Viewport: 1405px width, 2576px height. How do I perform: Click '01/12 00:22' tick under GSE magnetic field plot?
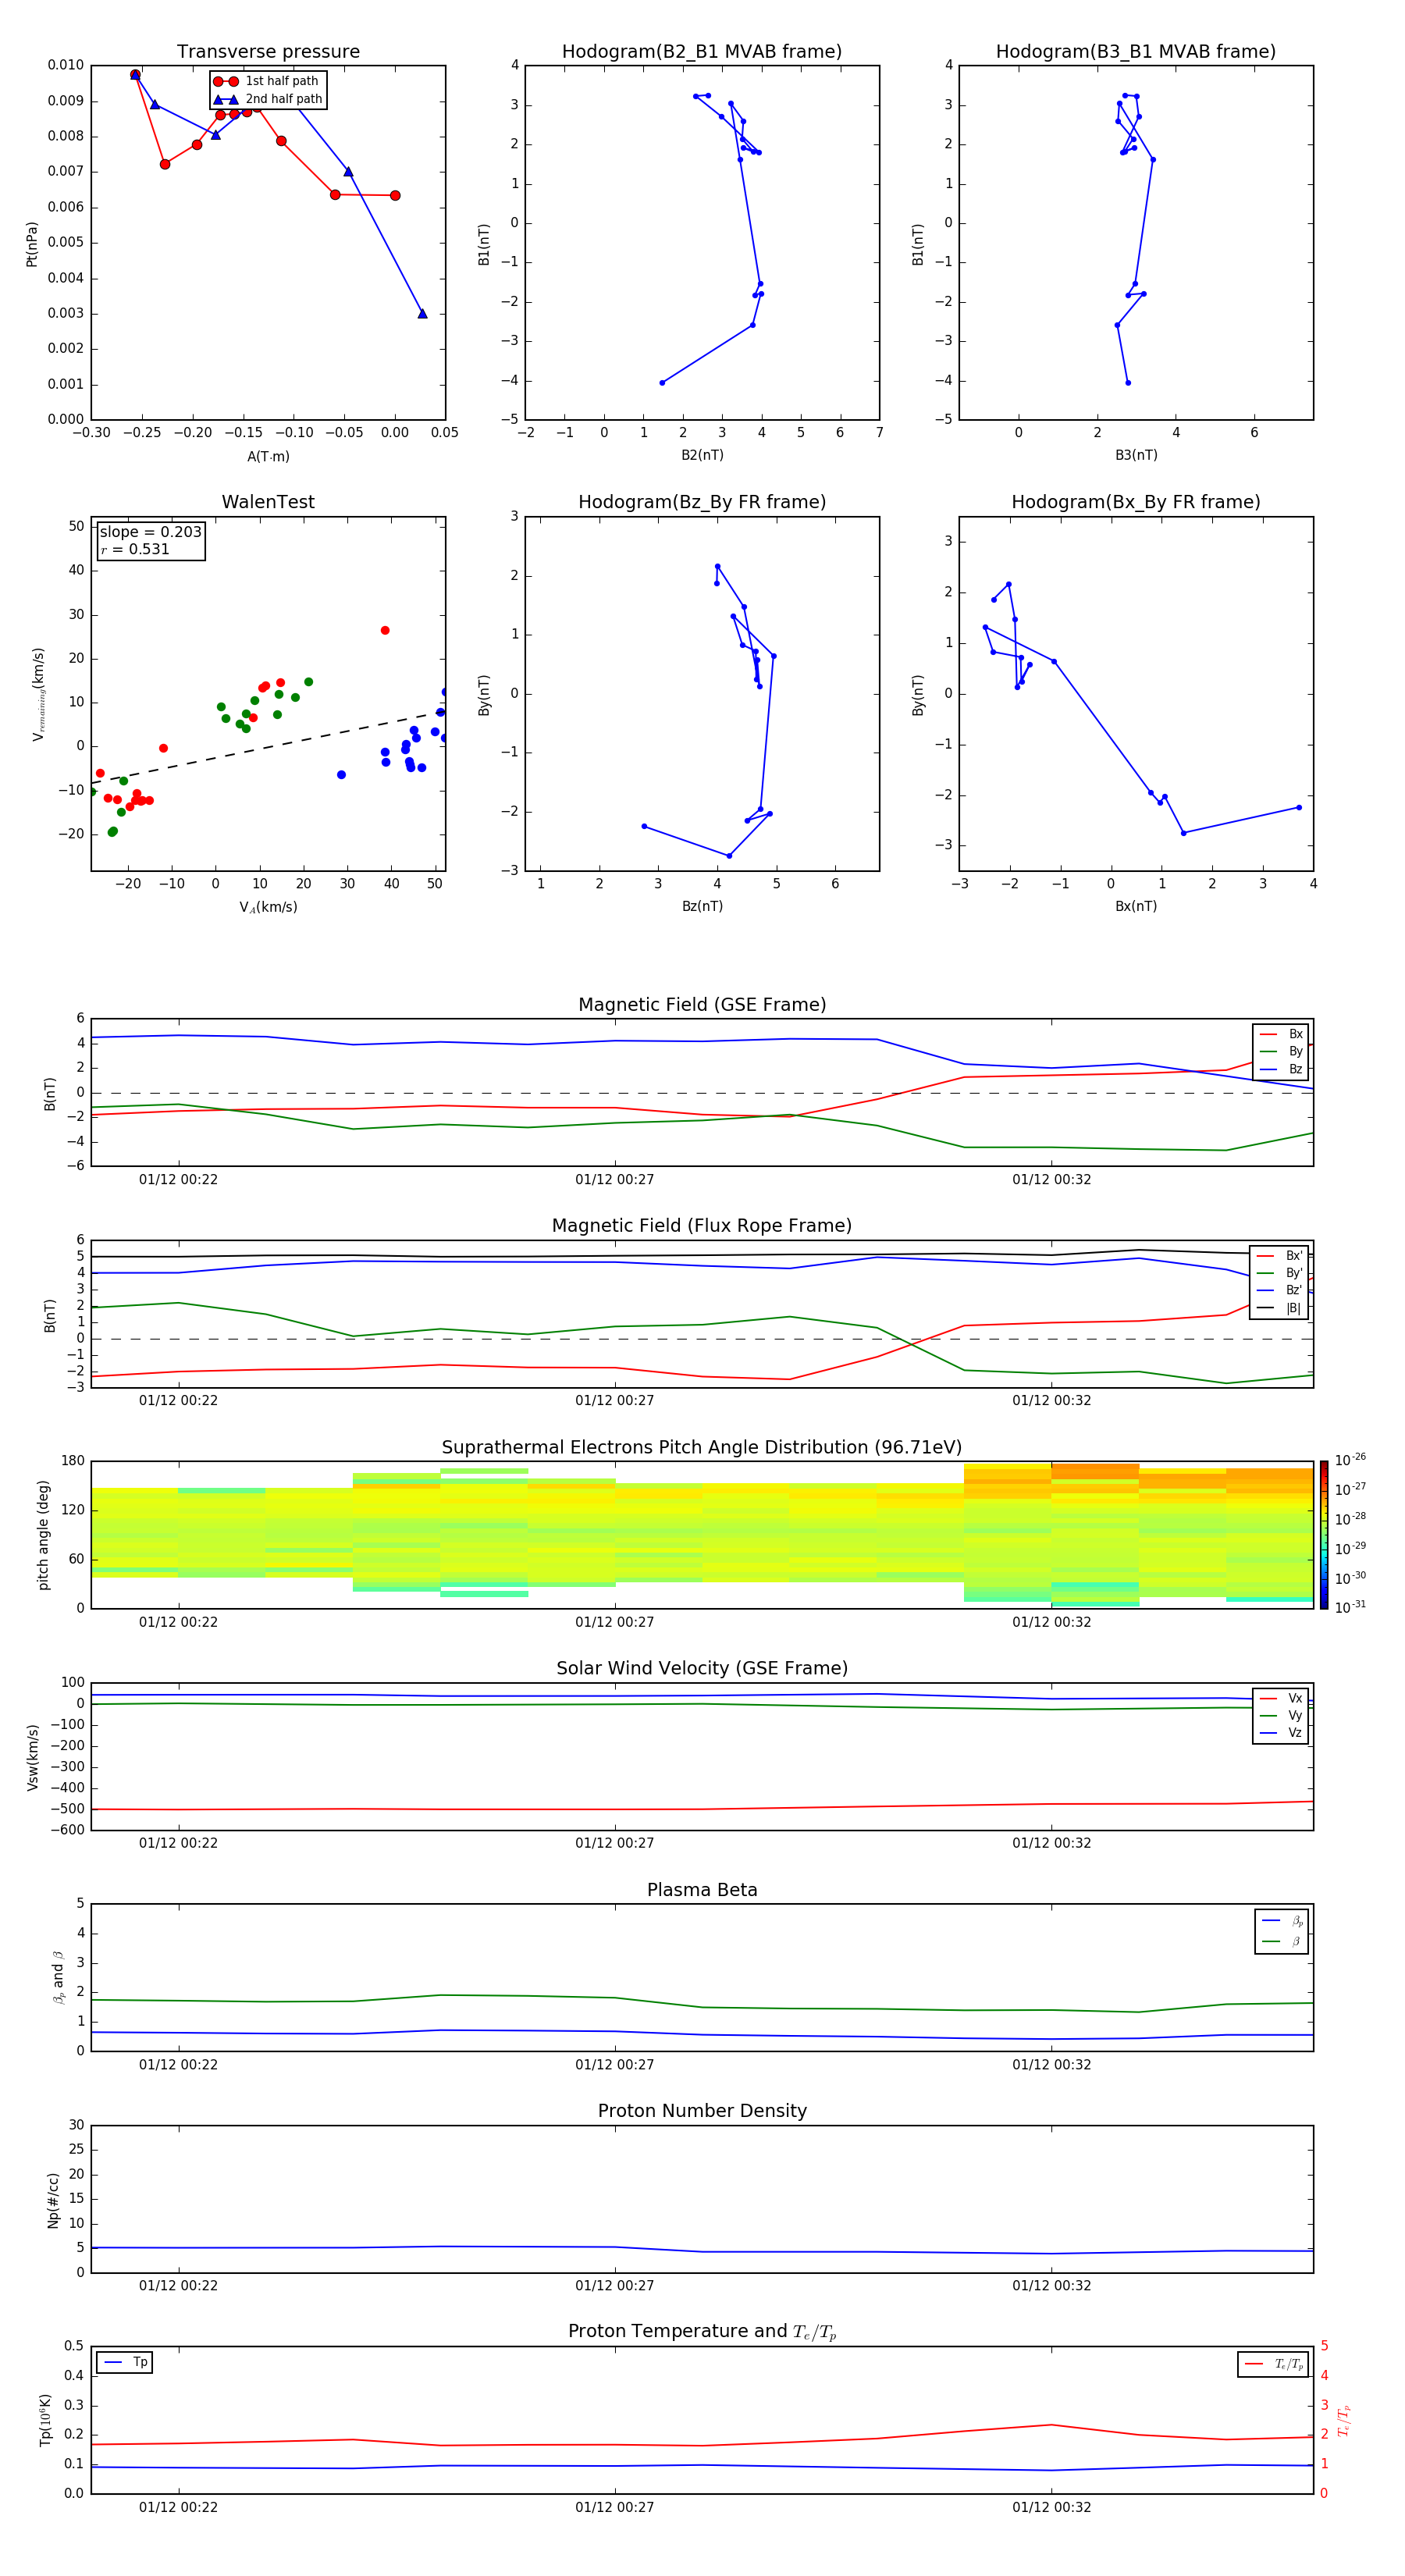pos(178,1180)
